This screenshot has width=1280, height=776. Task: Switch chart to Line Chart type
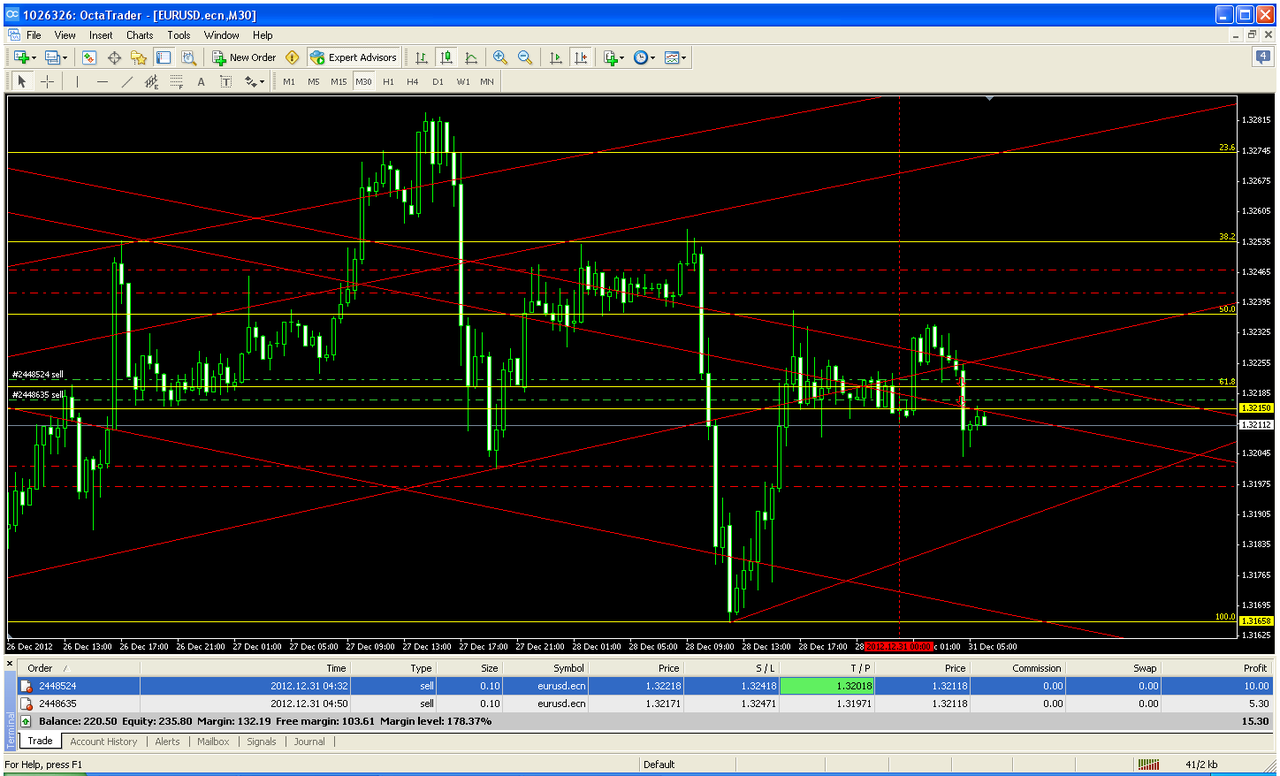click(471, 57)
